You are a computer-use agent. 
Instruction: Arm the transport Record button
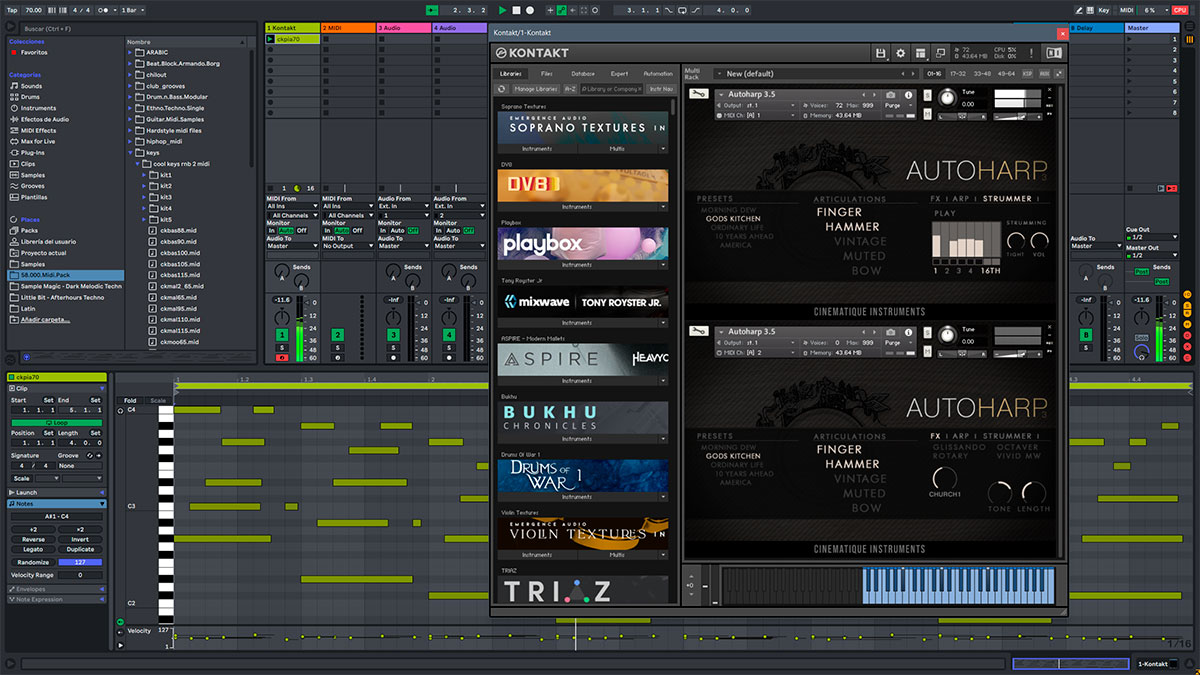pos(530,10)
